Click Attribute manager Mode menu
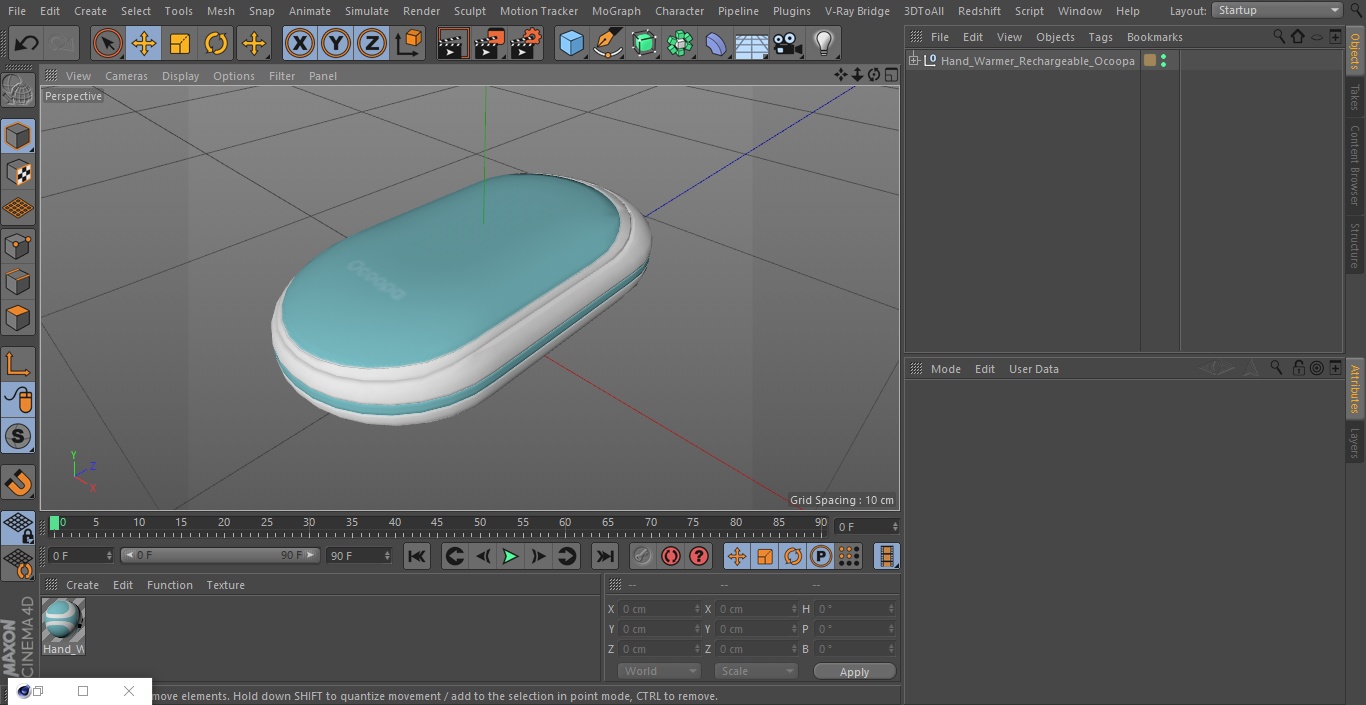The width and height of the screenshot is (1366, 705). coord(945,369)
